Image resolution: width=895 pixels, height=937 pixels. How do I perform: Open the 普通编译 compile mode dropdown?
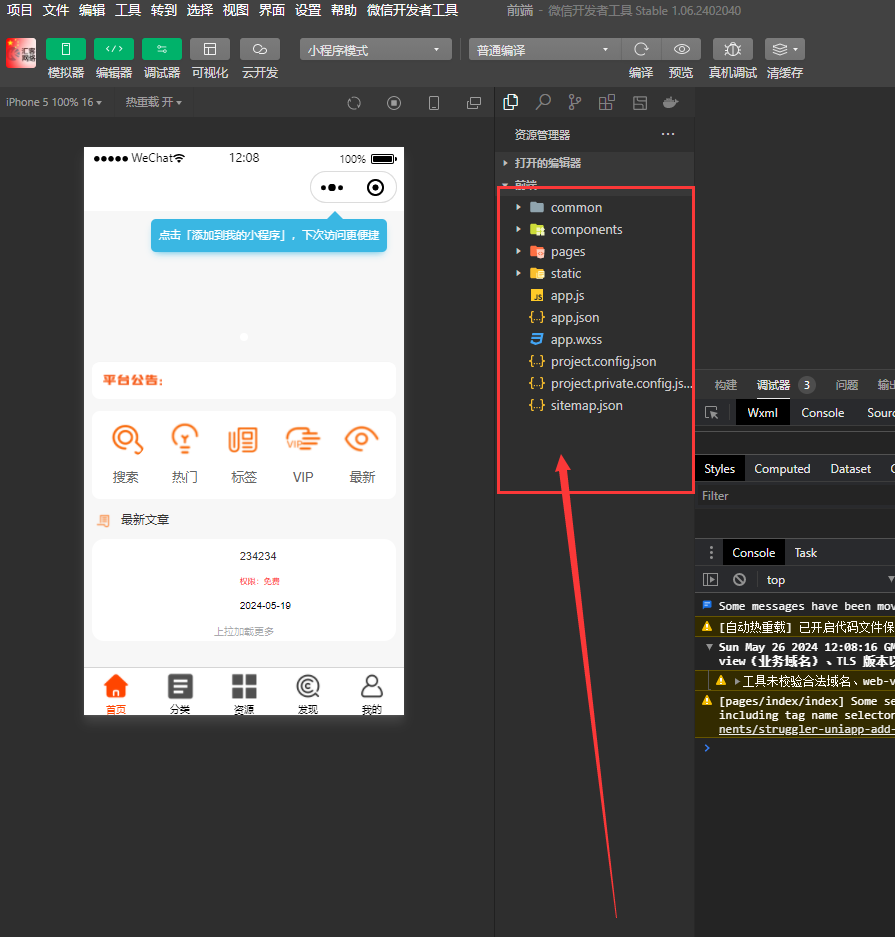tap(545, 50)
